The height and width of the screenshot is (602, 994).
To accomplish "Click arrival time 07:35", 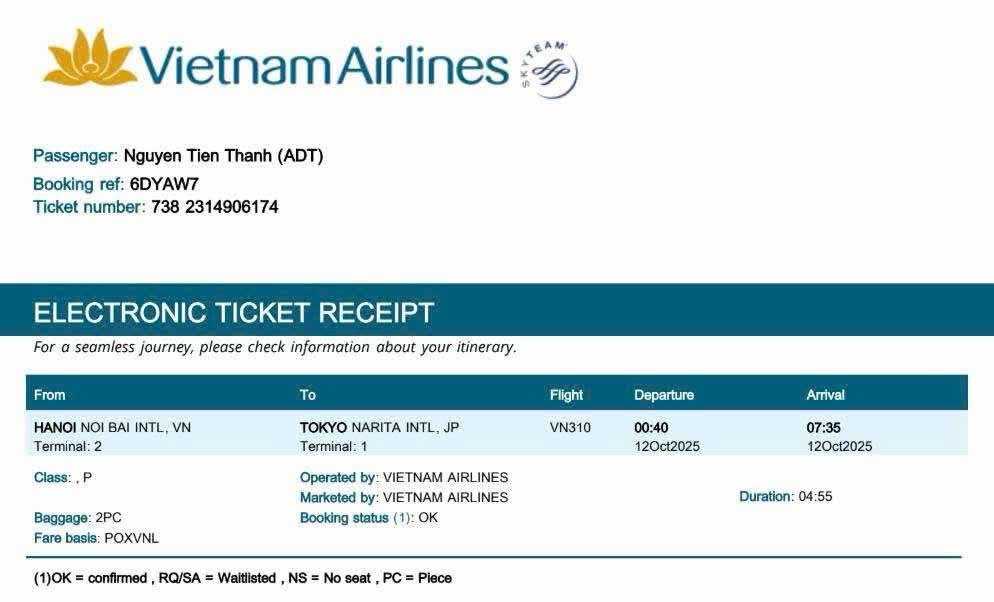I will (823, 428).
